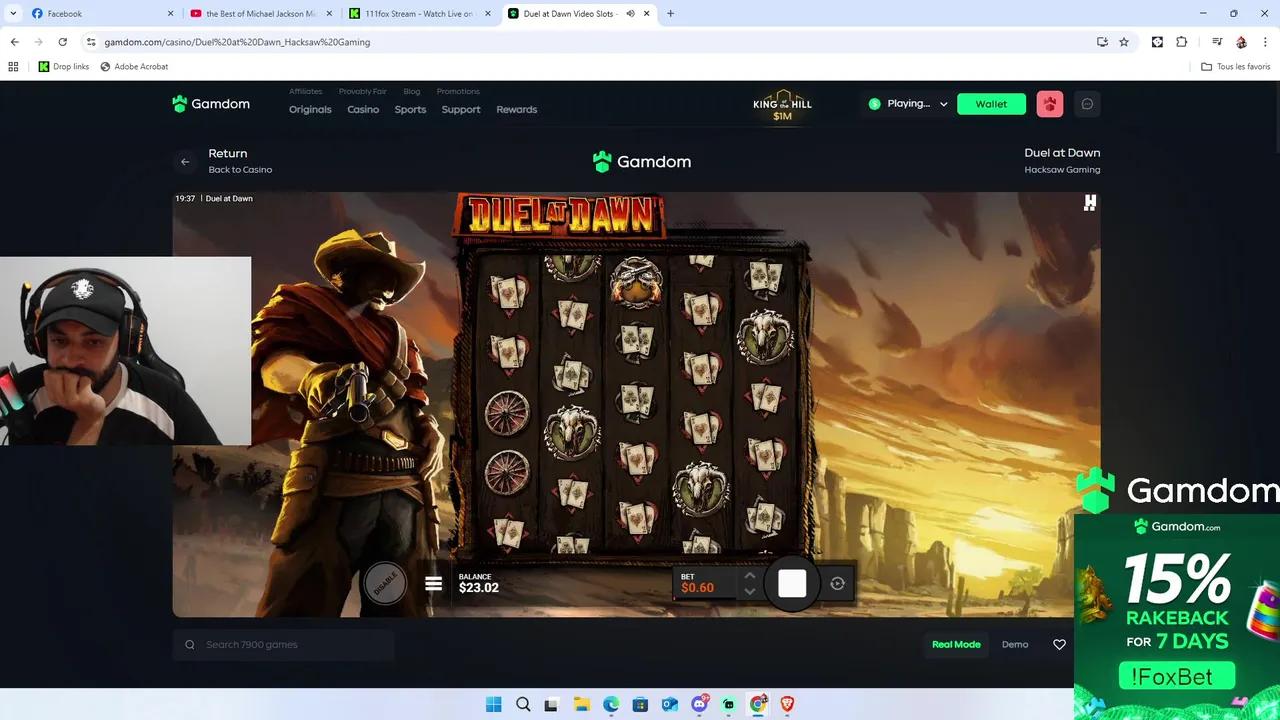Open Task View on the taskbar
Image resolution: width=1280 pixels, height=720 pixels.
553,704
